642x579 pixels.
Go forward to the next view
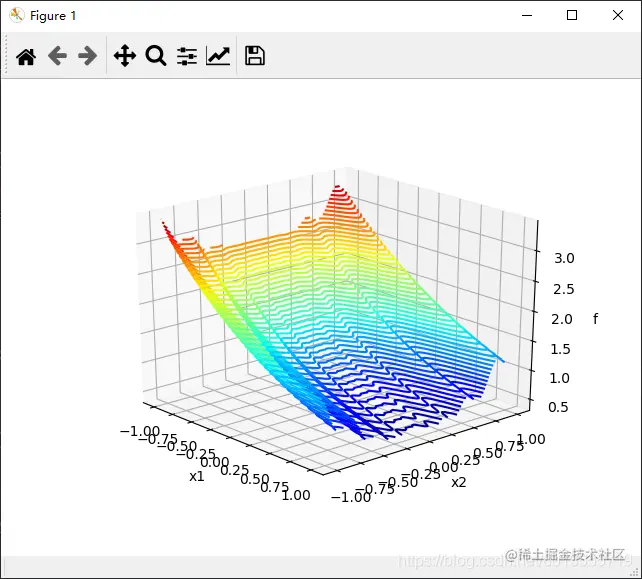[x=88, y=56]
